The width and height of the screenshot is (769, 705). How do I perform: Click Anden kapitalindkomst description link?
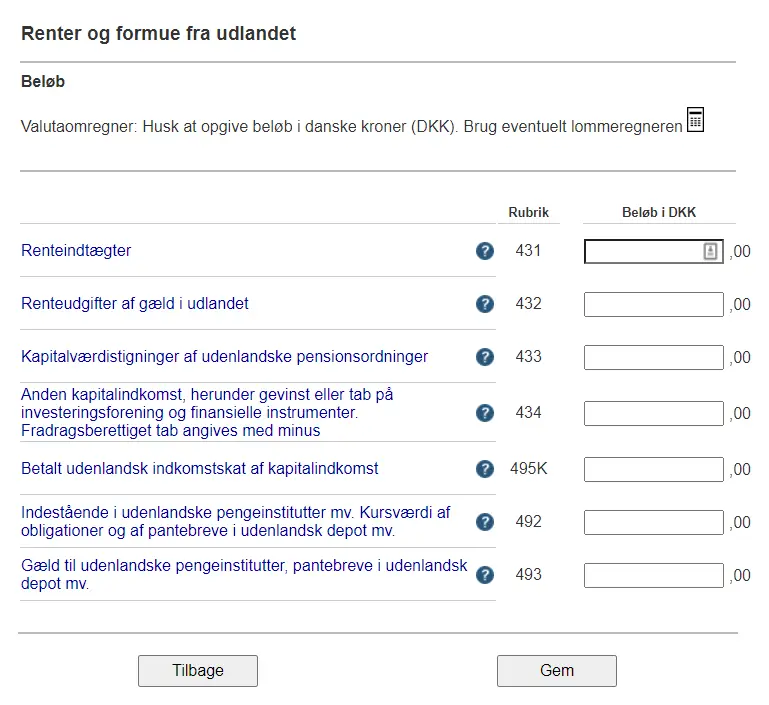pos(207,412)
